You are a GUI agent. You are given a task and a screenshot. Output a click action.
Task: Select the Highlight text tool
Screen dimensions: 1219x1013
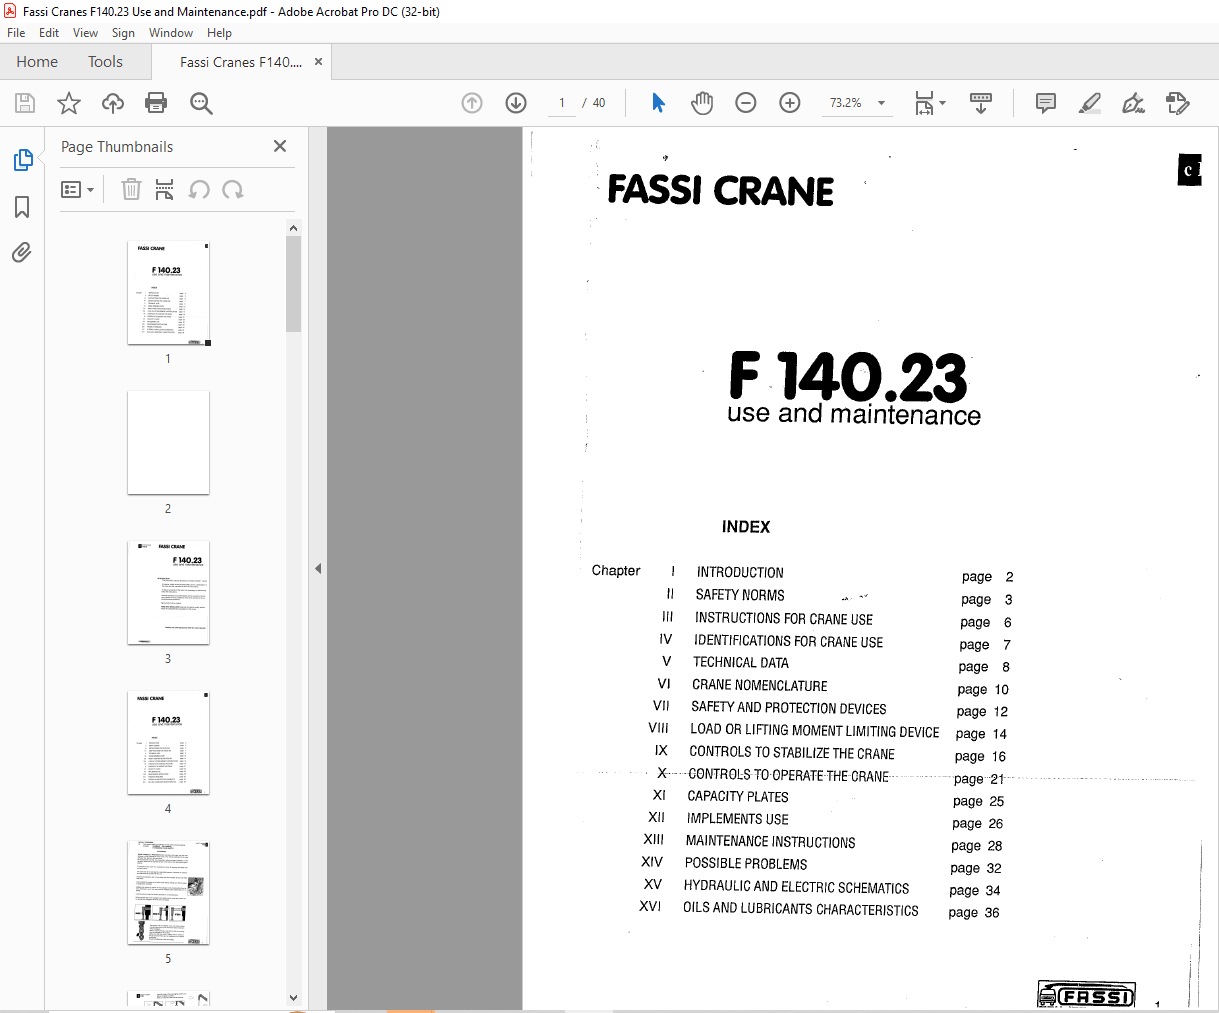tap(1089, 103)
